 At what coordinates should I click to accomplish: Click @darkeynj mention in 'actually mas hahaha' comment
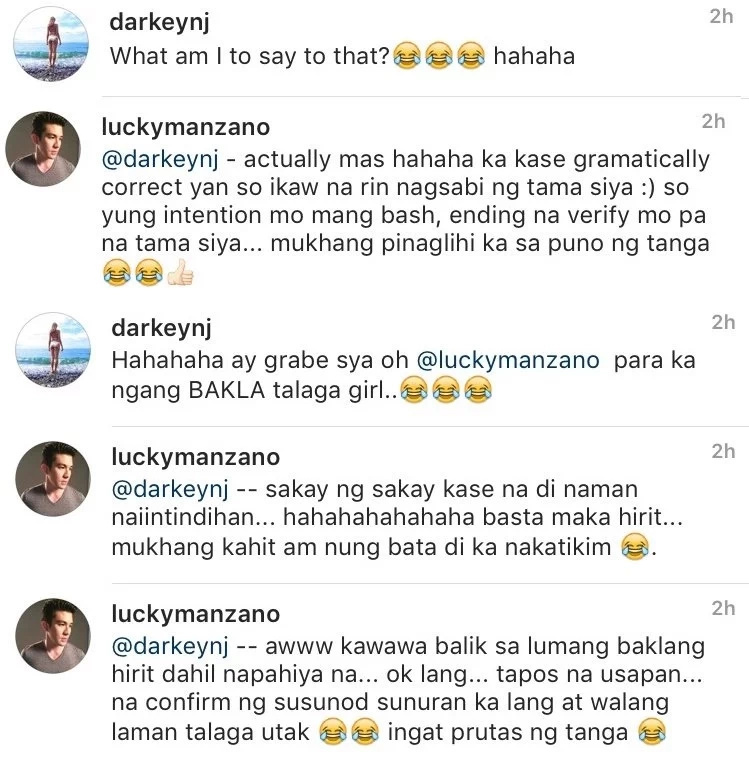160,160
